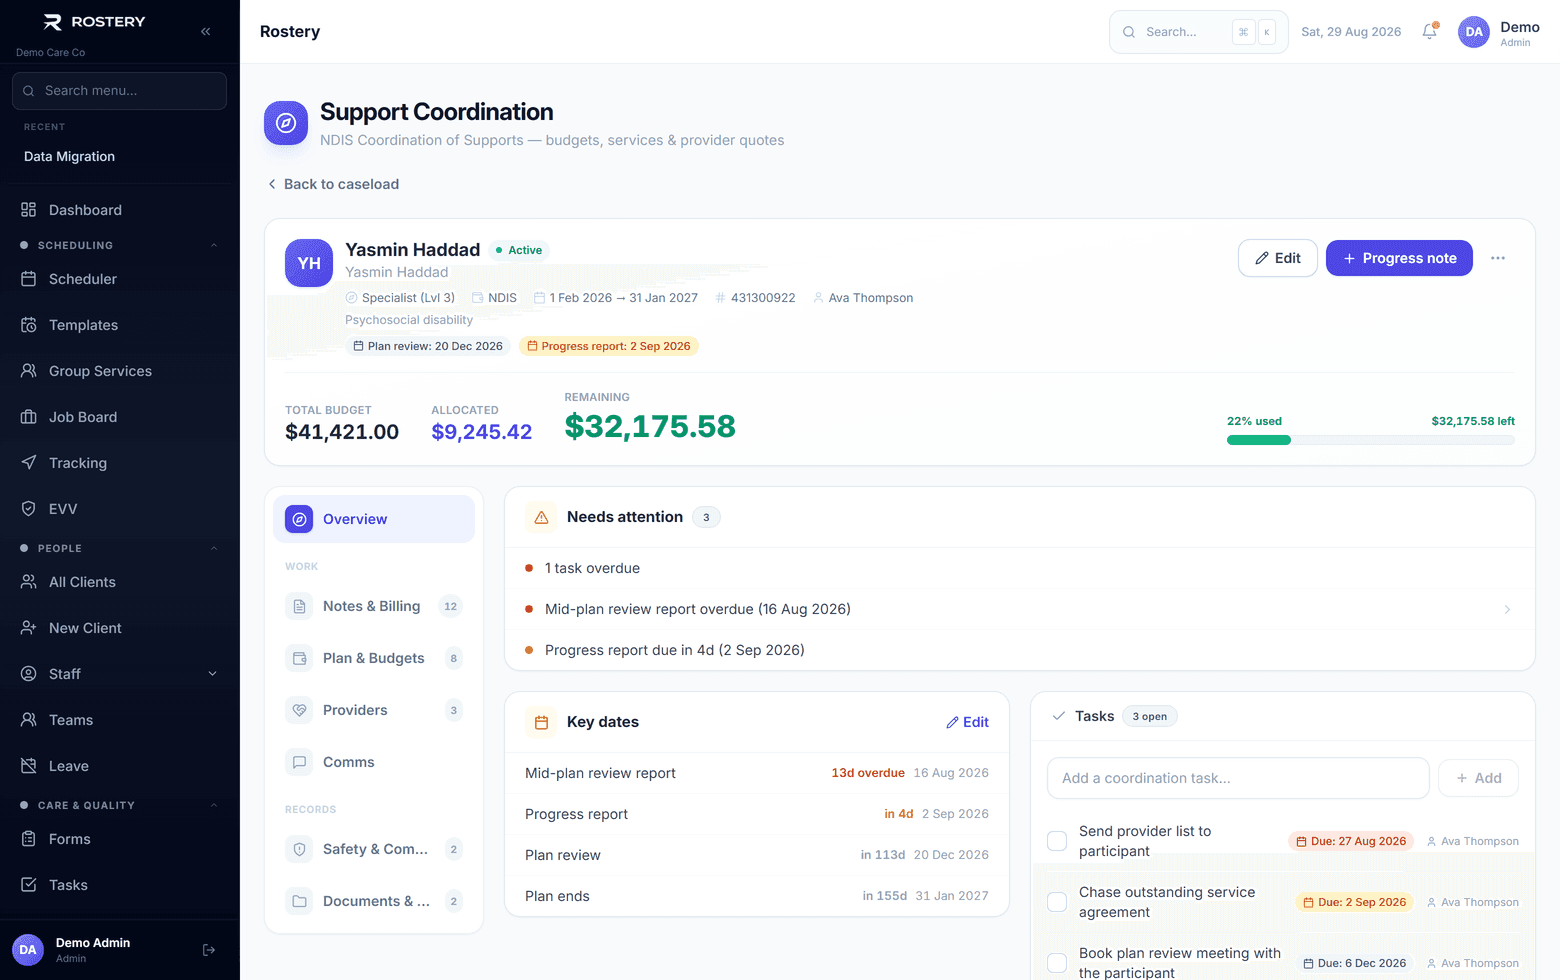The image size is (1560, 980).
Task: Open the Leave page
Action: 120,766
